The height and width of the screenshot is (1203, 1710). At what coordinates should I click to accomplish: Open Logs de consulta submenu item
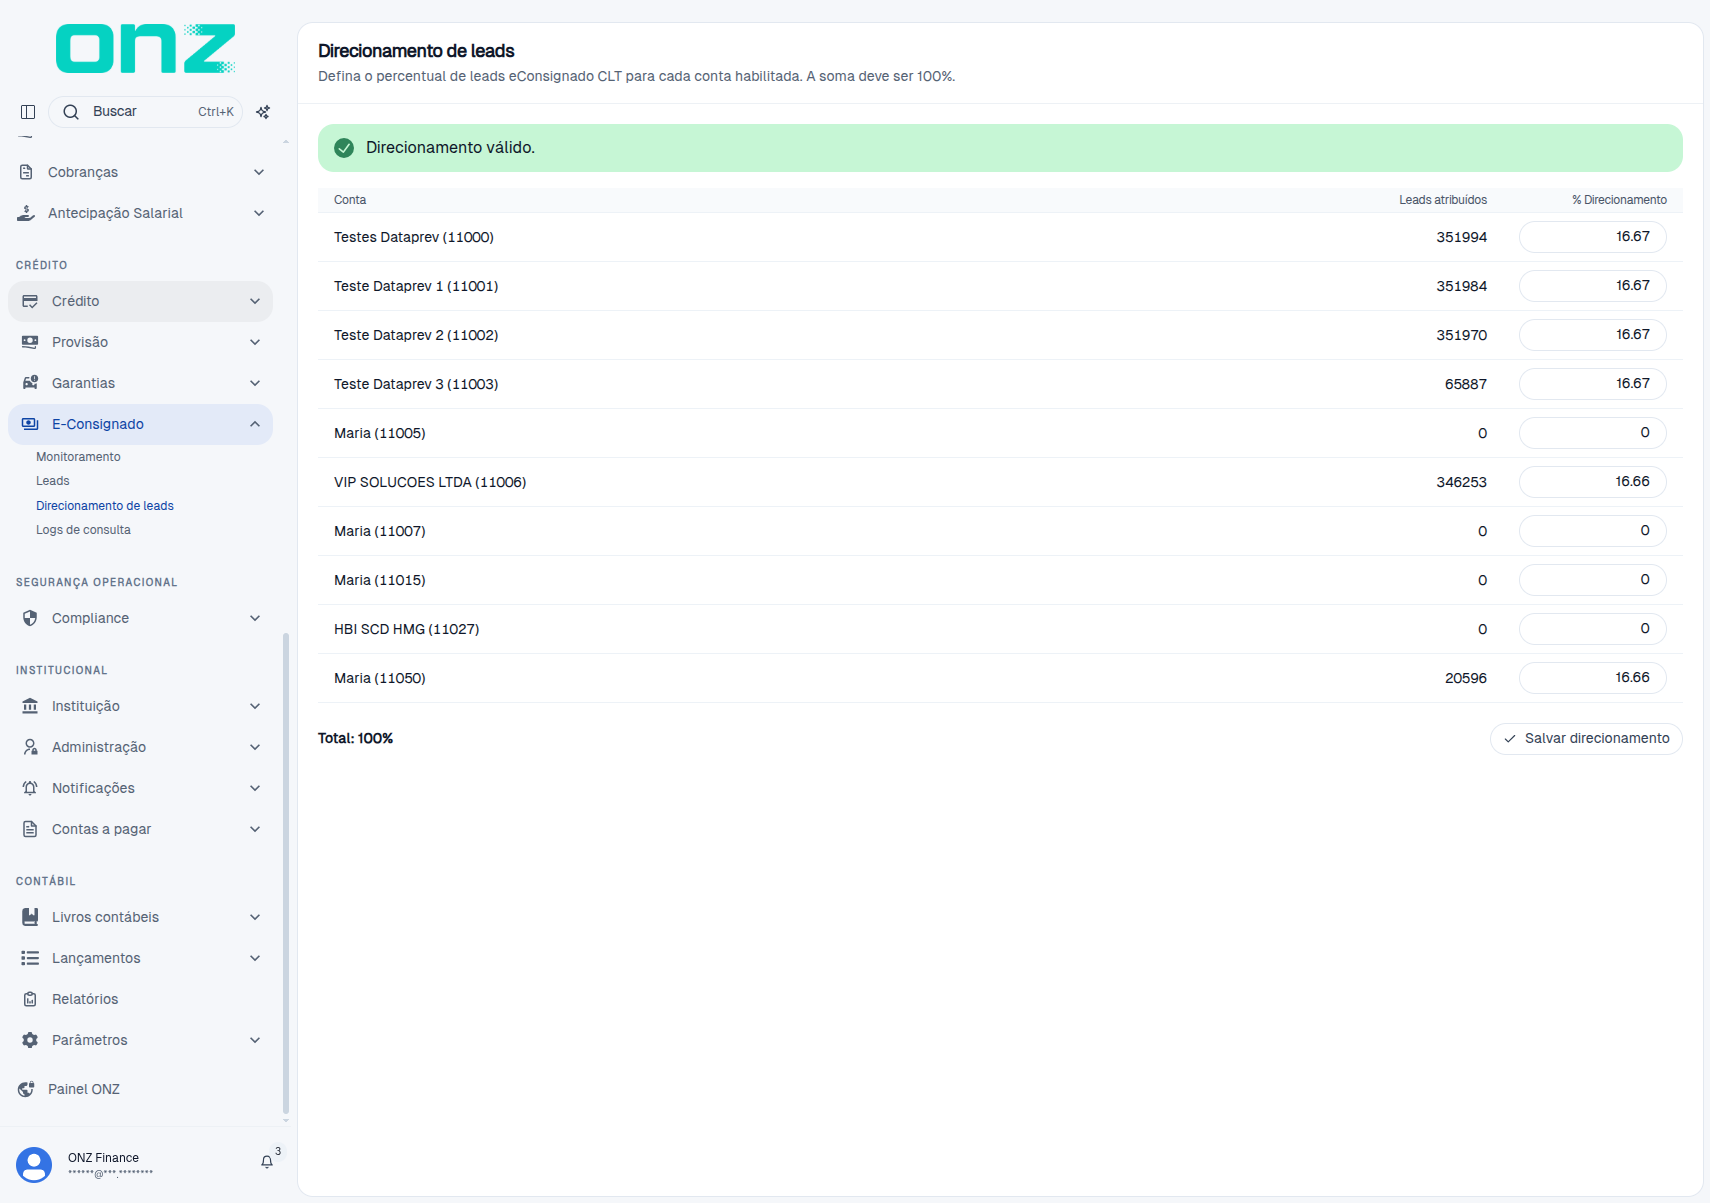[83, 530]
